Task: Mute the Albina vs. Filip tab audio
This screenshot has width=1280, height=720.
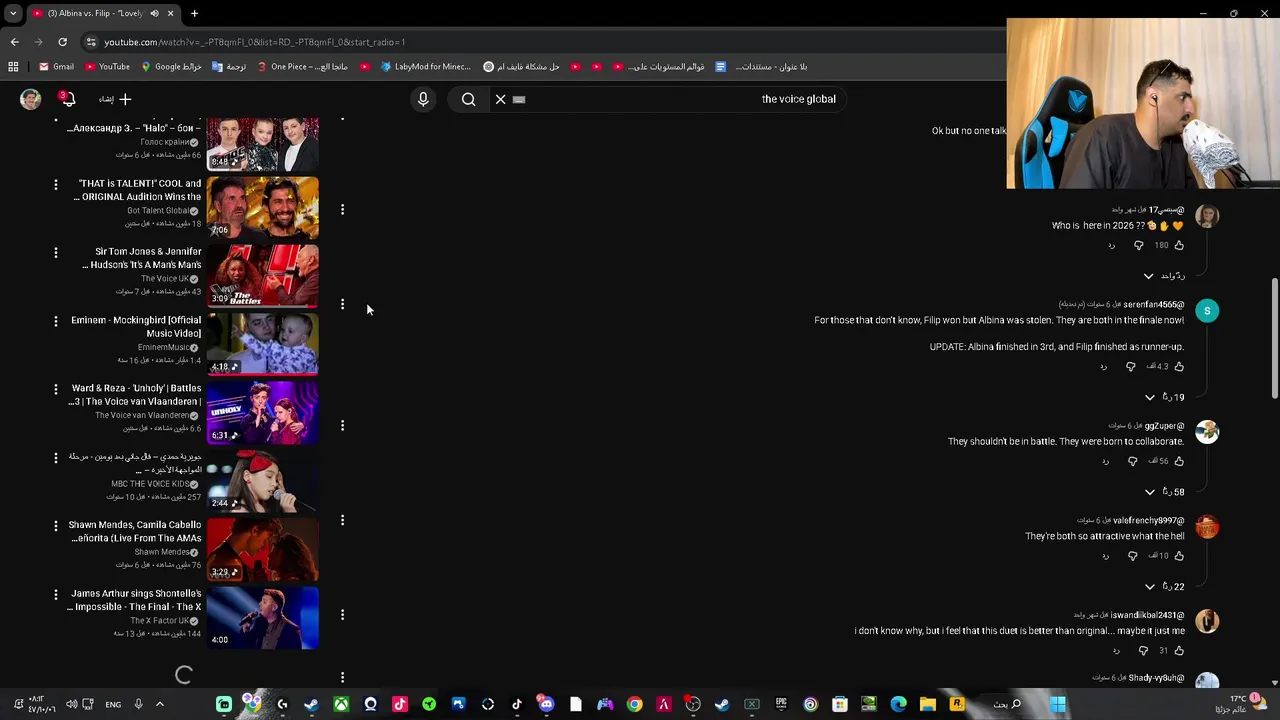Action: point(154,13)
